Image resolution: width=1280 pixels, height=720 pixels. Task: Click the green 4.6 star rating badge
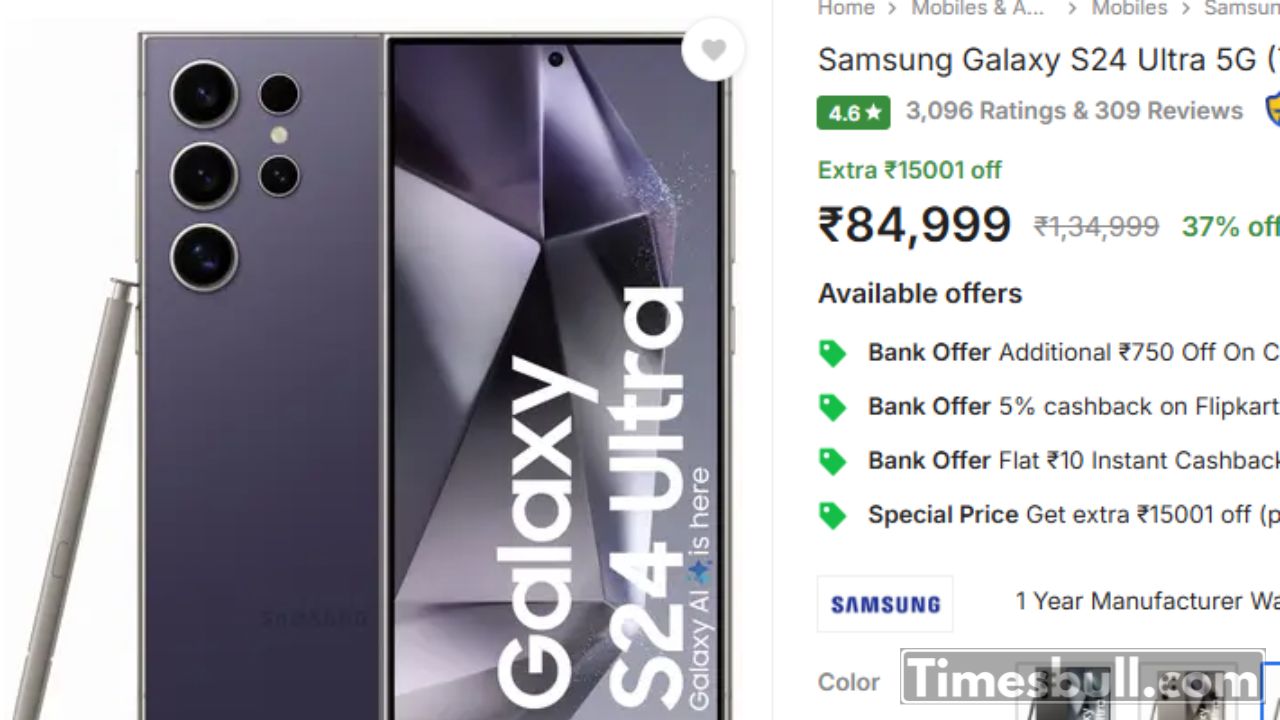pyautogui.click(x=853, y=112)
